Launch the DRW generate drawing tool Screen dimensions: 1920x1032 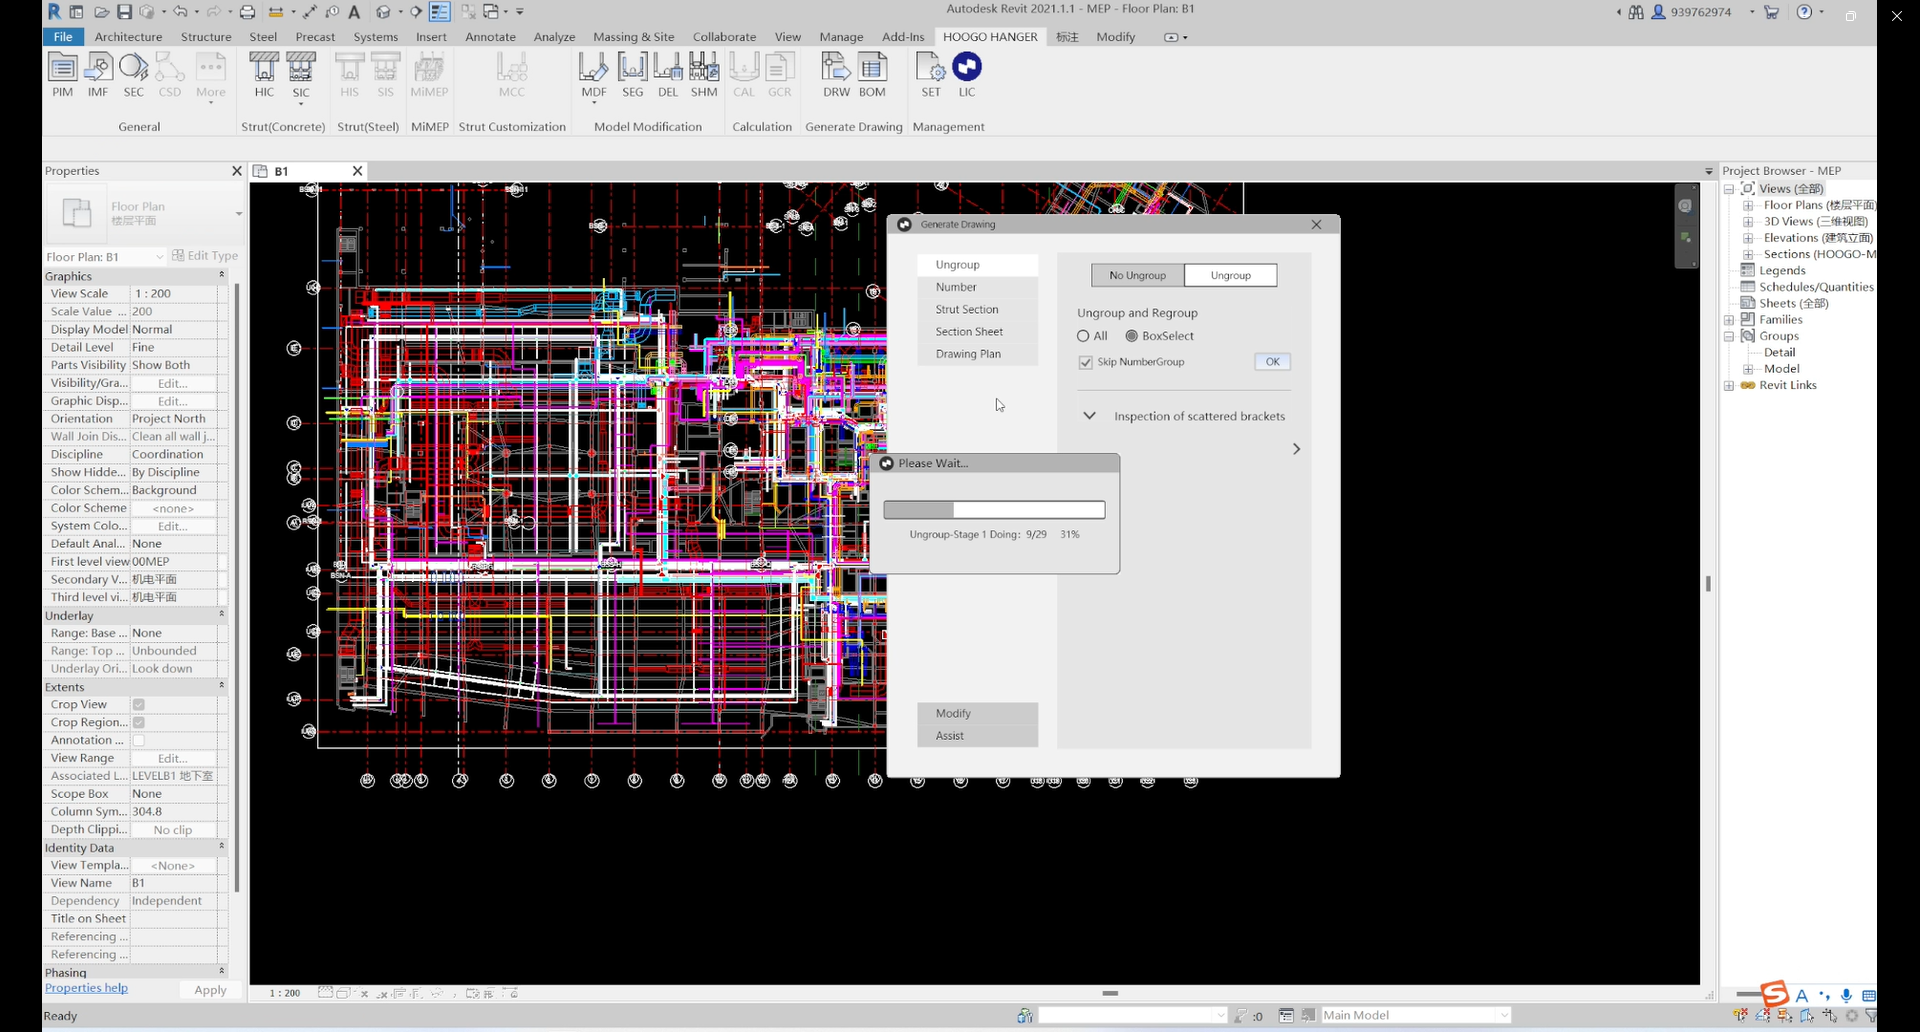836,68
